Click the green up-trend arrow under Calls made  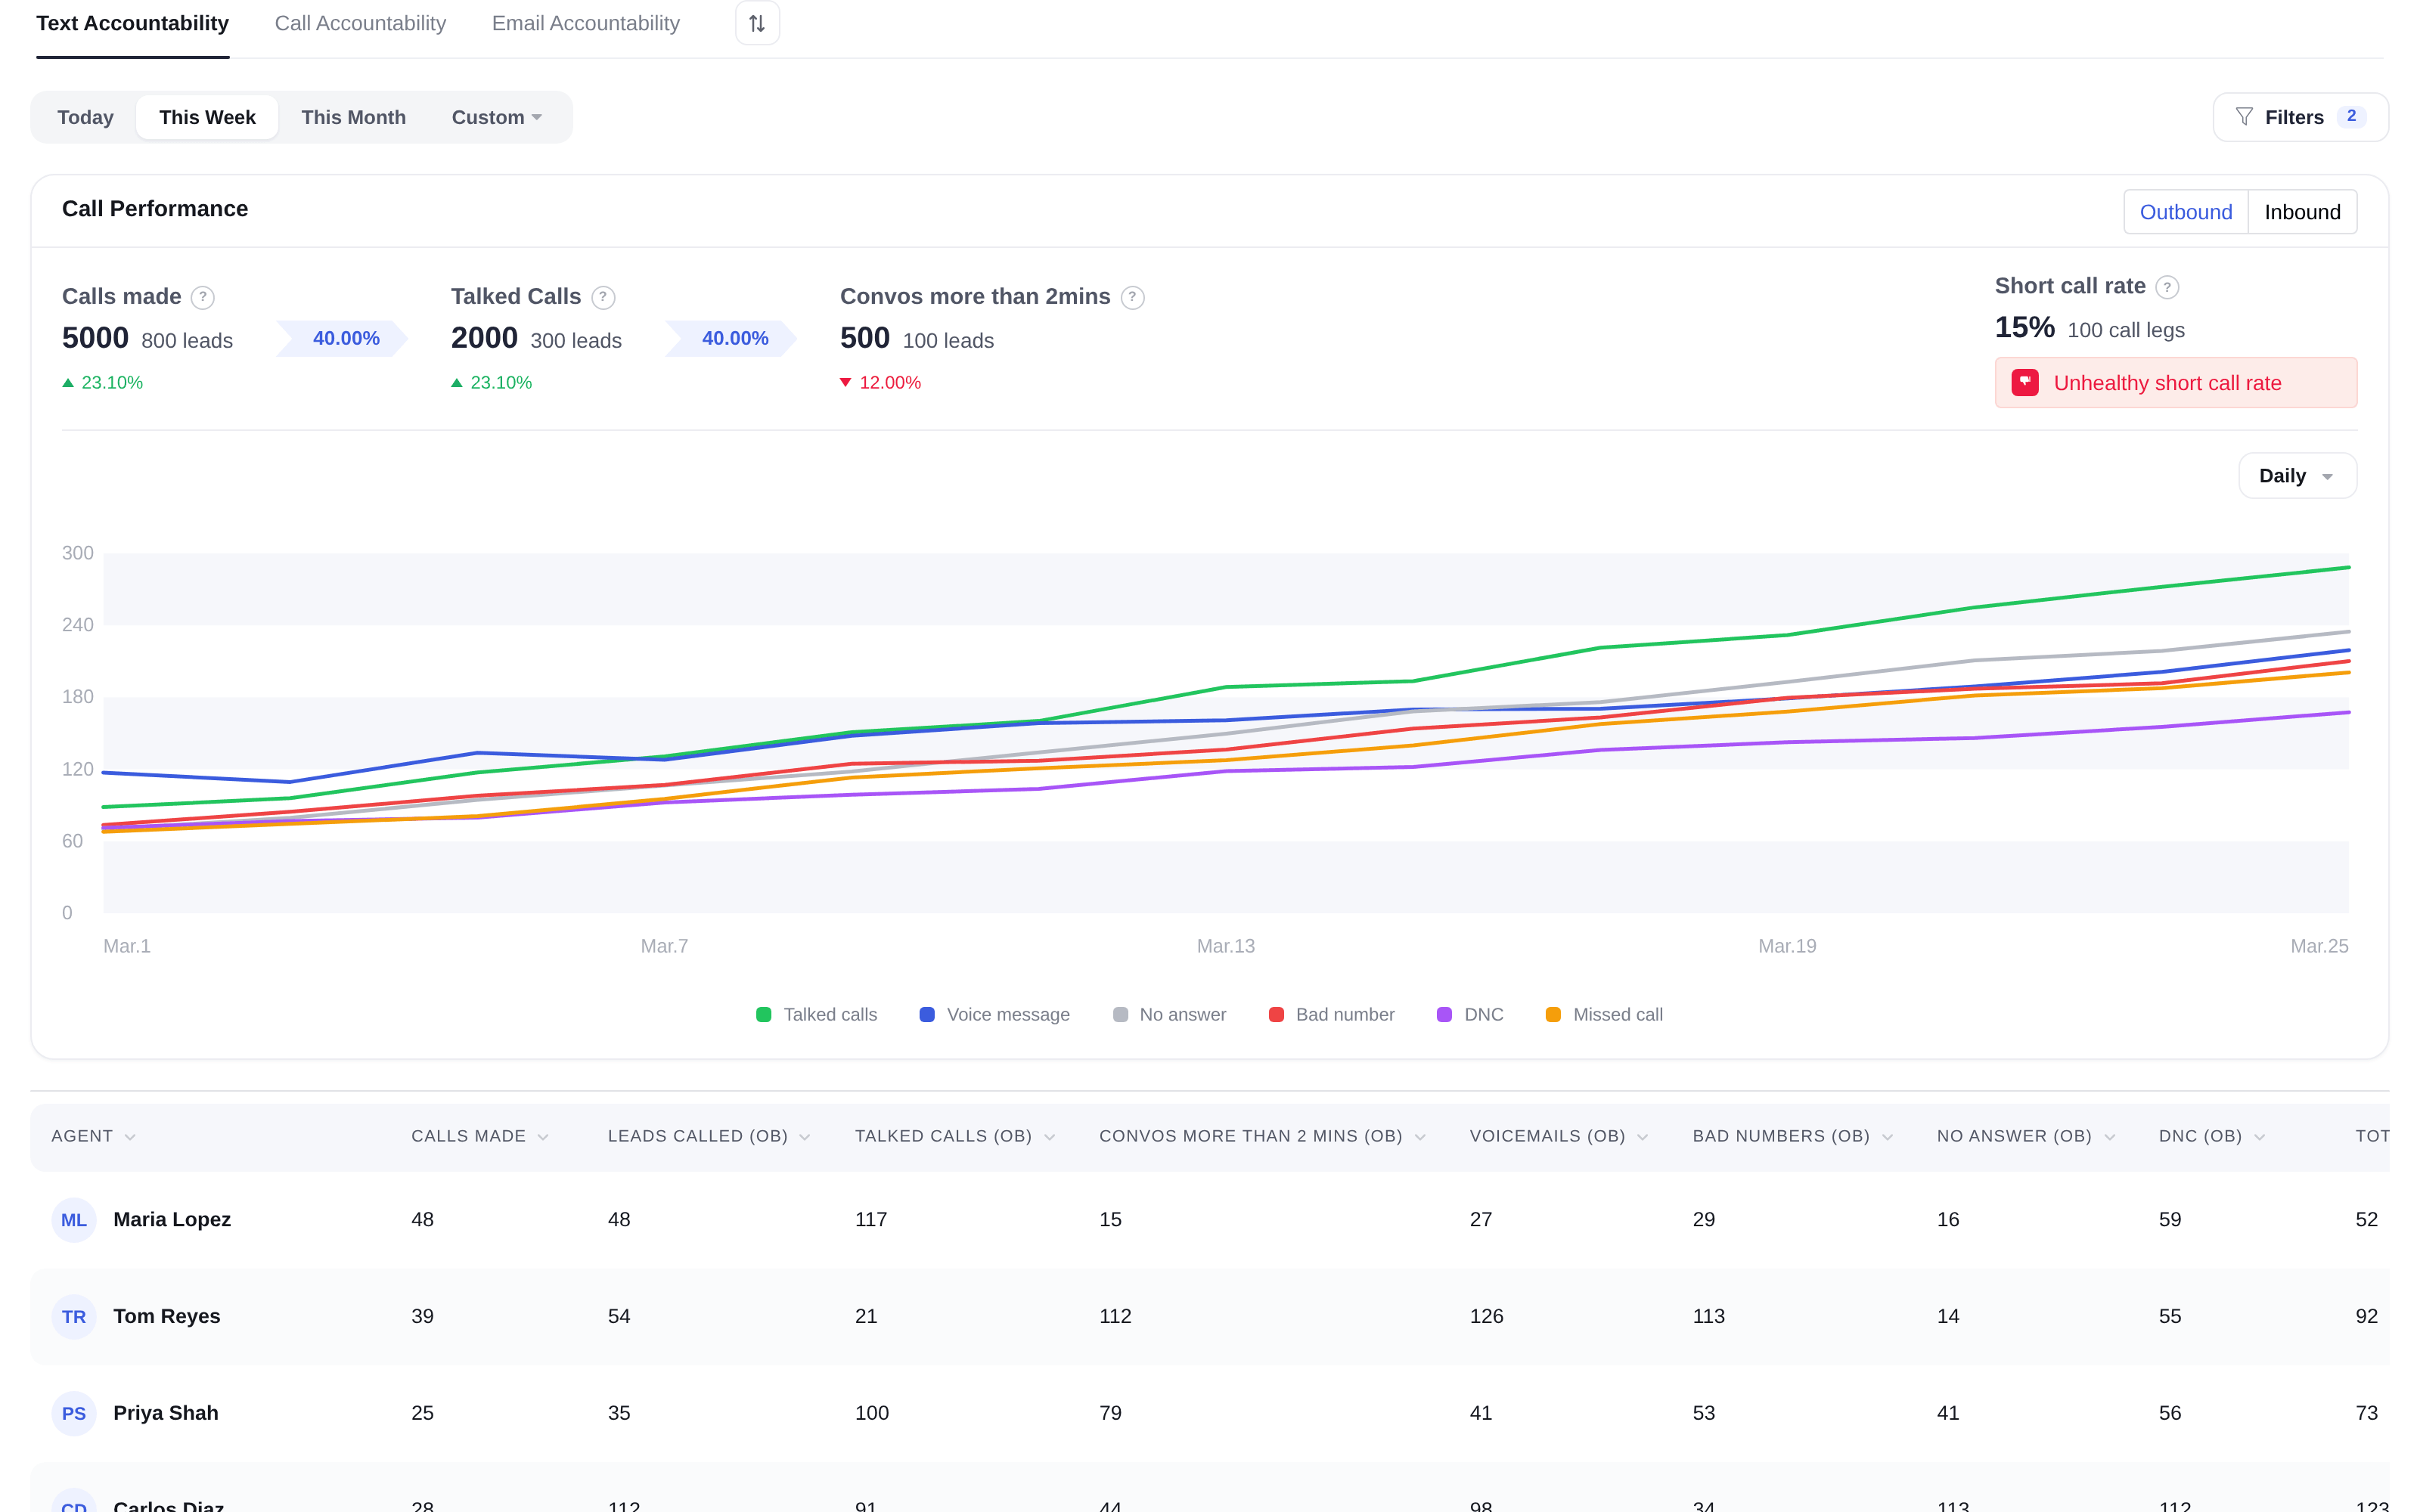tap(68, 383)
